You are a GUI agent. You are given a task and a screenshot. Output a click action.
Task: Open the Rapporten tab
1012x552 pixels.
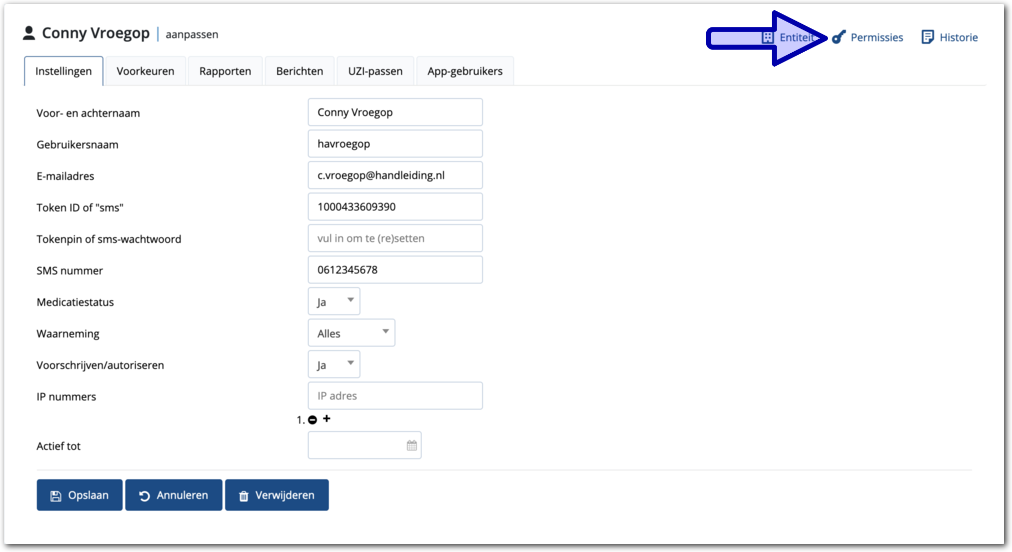225,71
